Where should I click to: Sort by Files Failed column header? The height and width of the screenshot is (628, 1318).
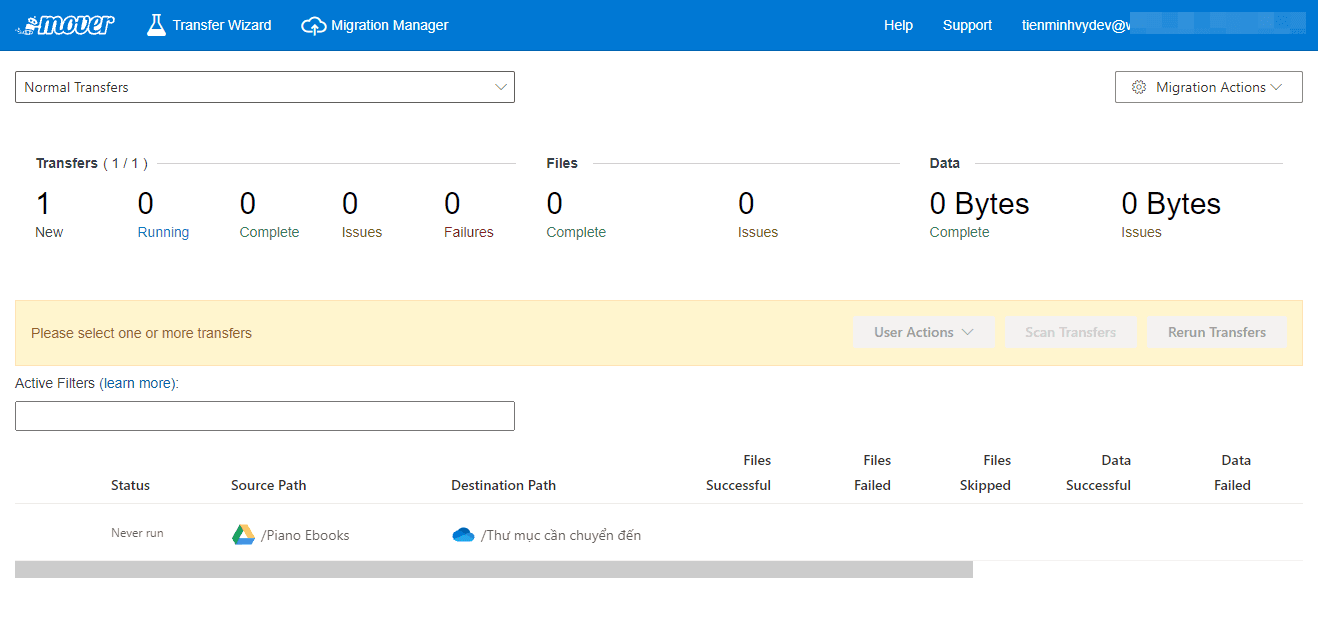click(872, 473)
